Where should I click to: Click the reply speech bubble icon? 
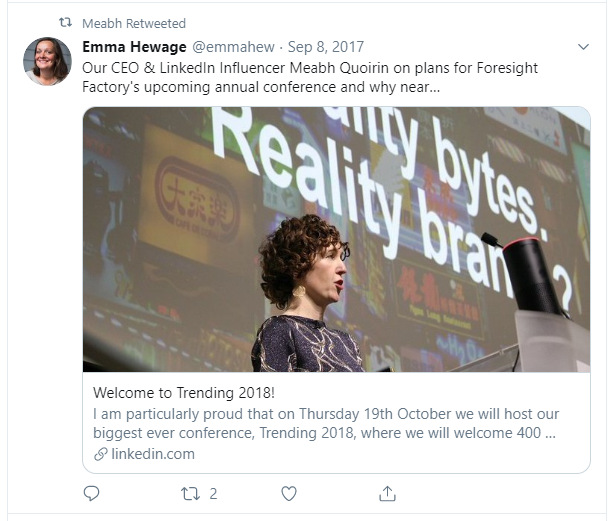pyautogui.click(x=92, y=493)
